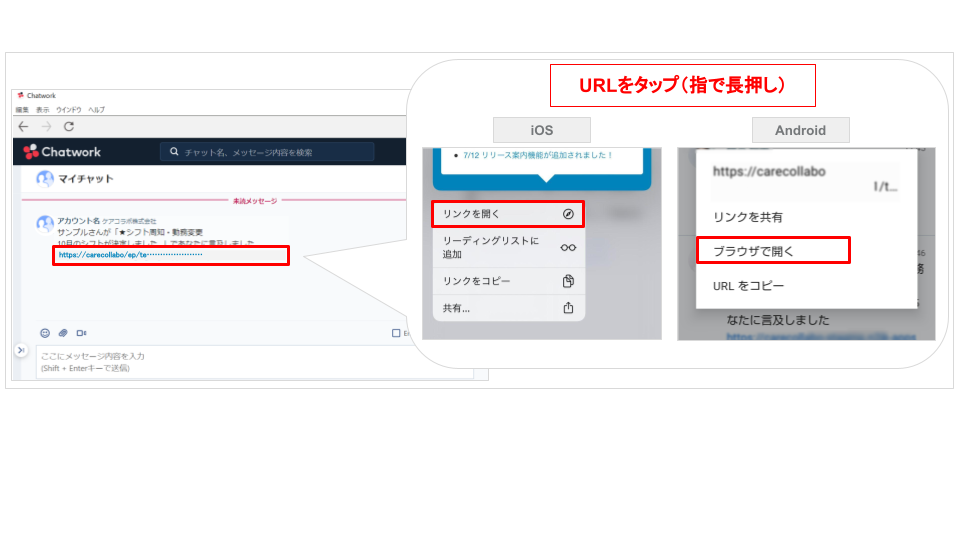The width and height of the screenshot is (960, 540).
Task: Click the Chatwork window title icon
Action: [x=21, y=96]
